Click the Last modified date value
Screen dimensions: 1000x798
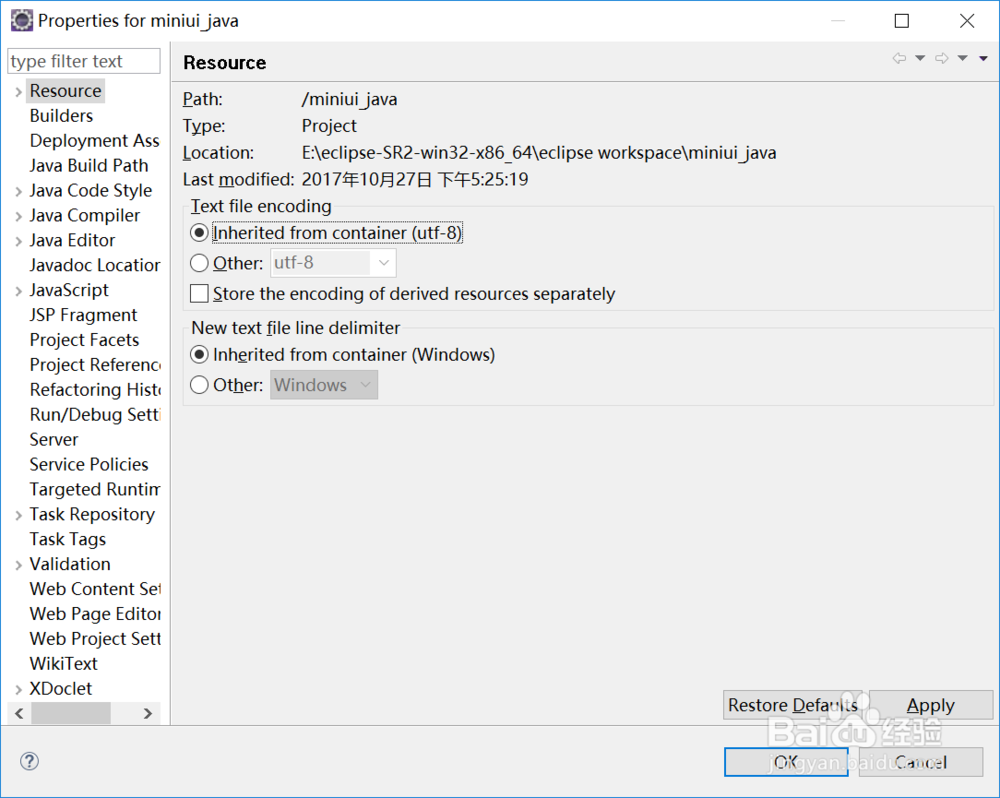pyautogui.click(x=415, y=179)
